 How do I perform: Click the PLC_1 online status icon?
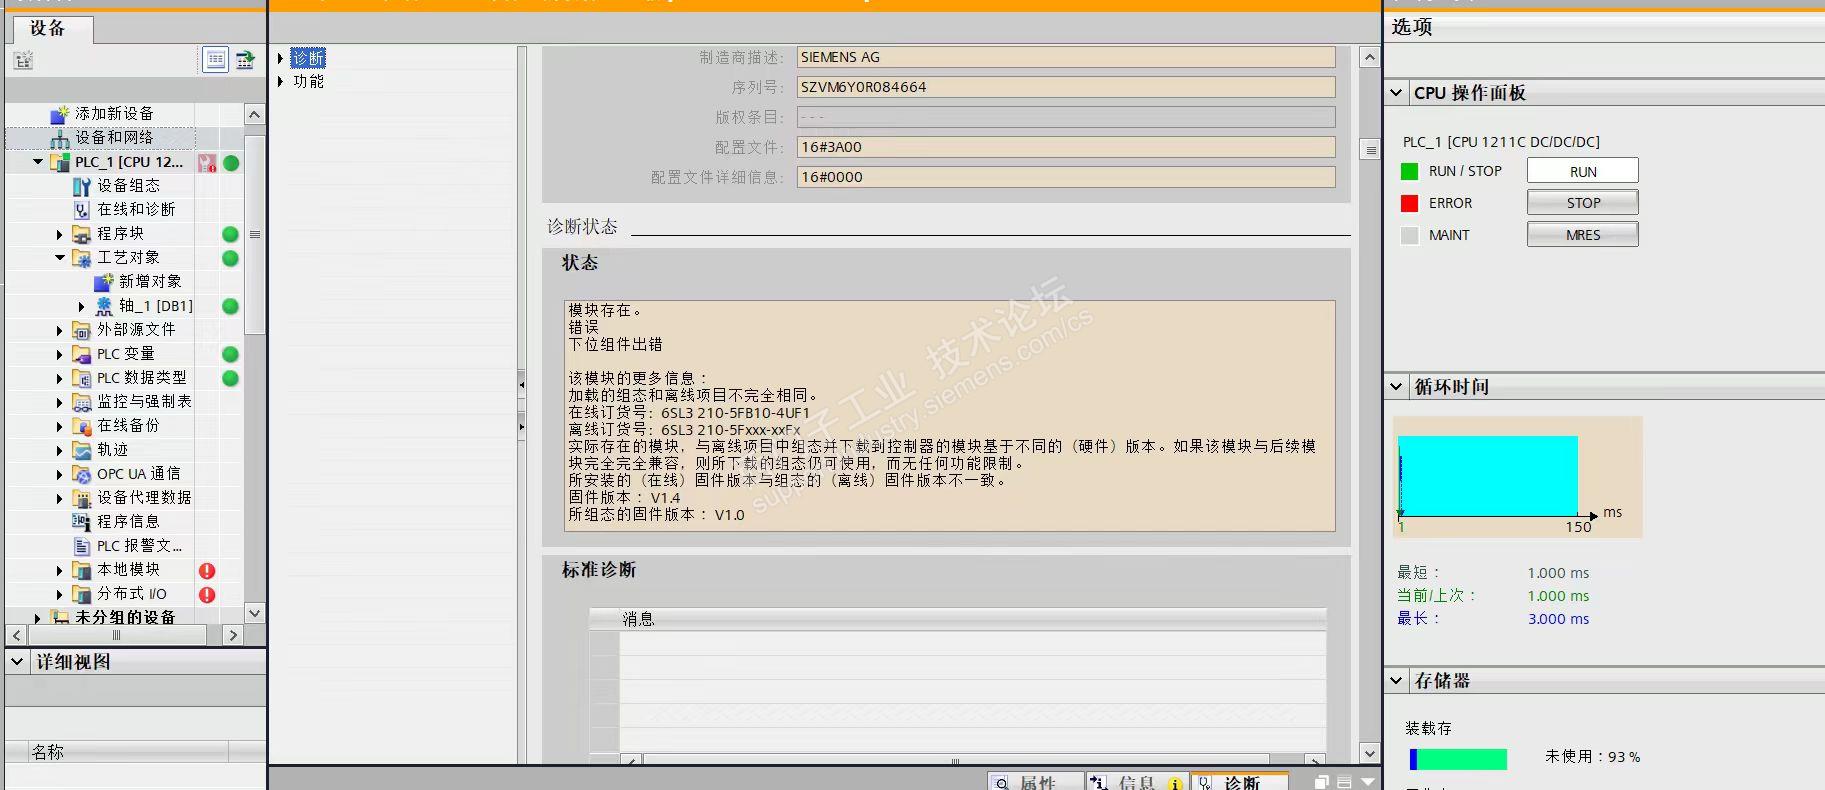231,163
